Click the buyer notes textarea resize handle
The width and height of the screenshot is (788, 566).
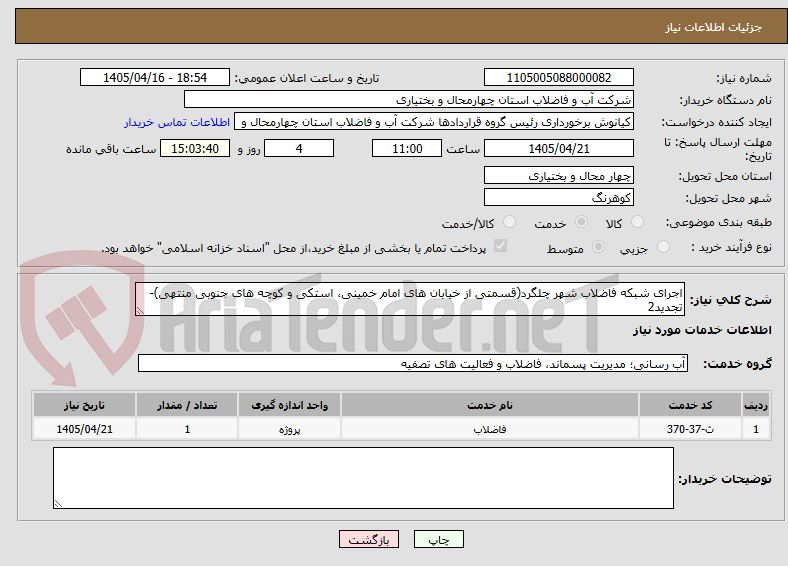58,504
